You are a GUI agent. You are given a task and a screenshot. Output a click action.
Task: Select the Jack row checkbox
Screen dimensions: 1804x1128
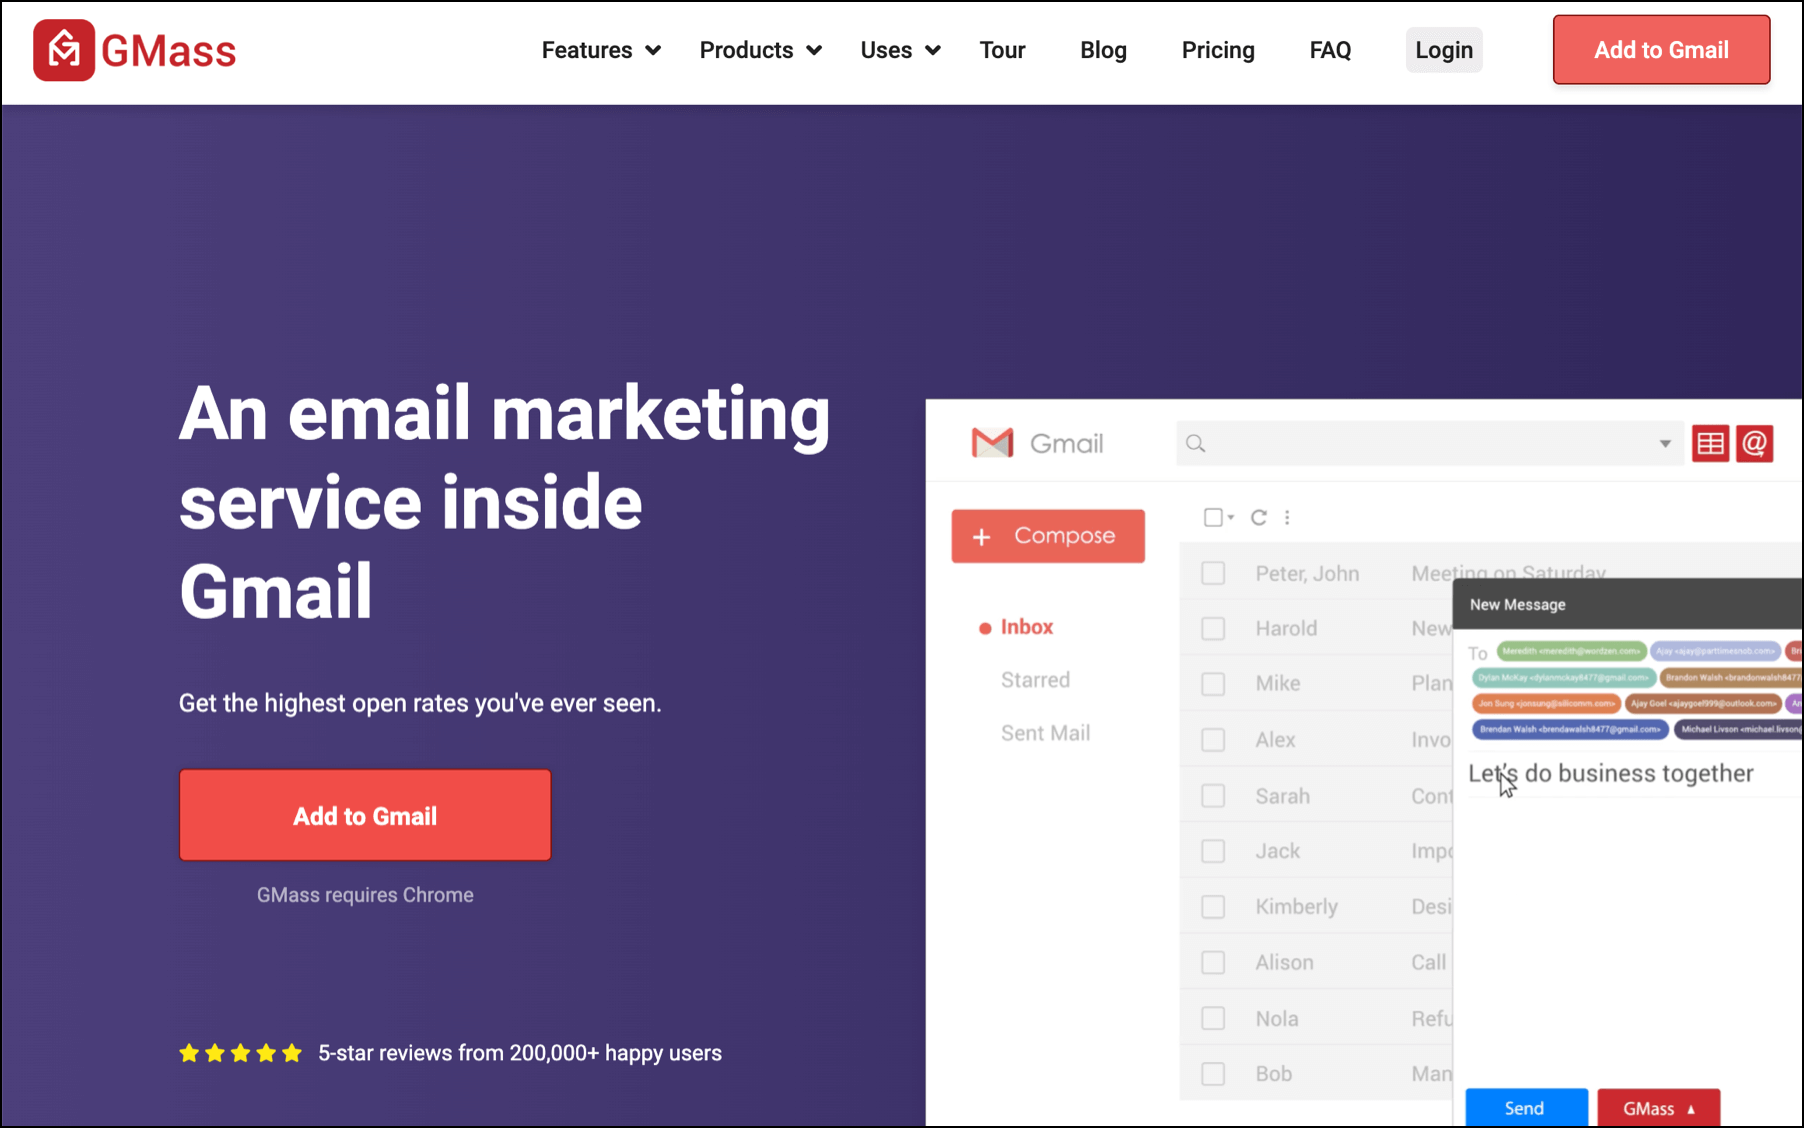tap(1213, 851)
